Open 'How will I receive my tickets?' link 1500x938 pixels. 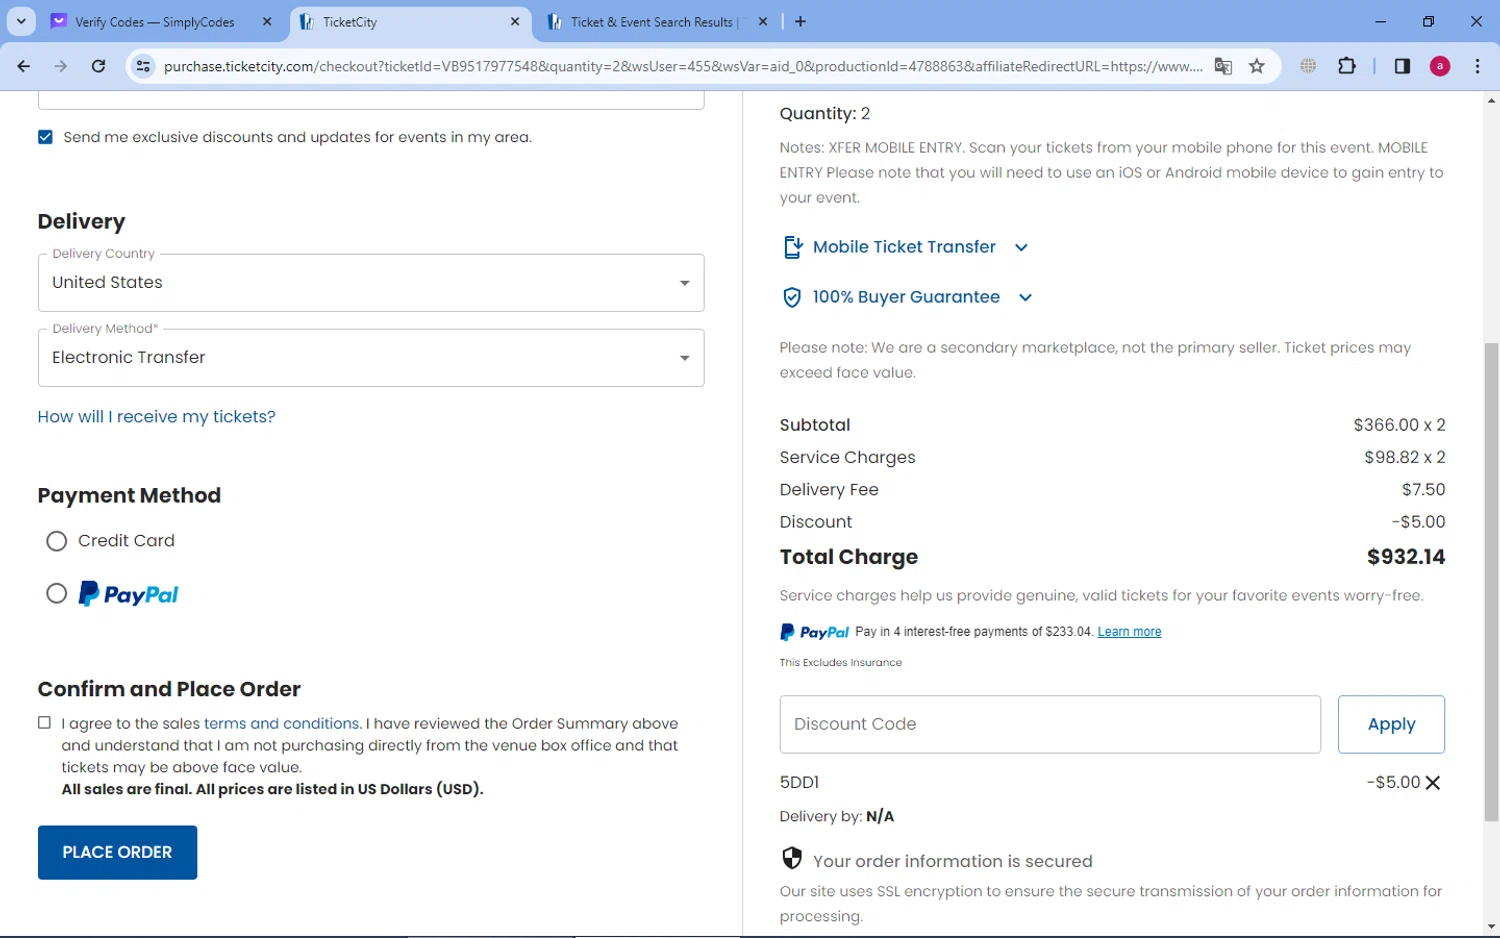point(156,417)
